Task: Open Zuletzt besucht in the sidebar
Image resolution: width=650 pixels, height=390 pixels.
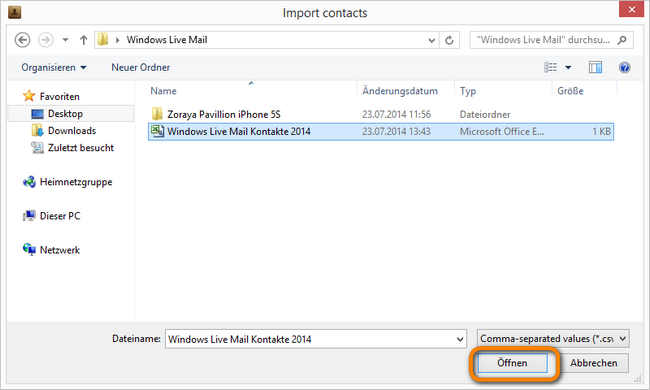Action: tap(80, 148)
